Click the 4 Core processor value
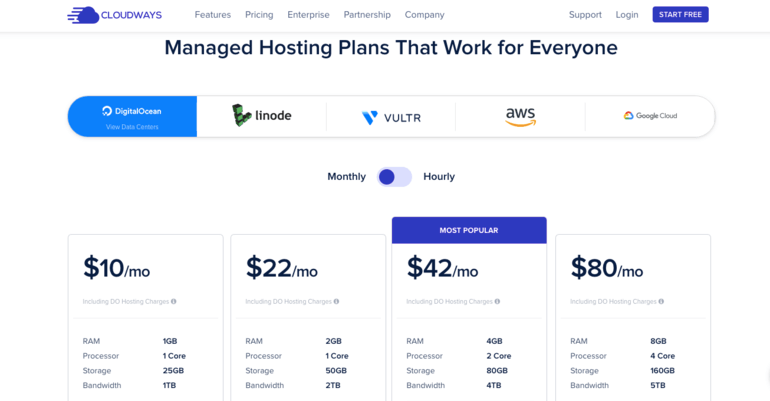This screenshot has height=401, width=770. tap(662, 356)
